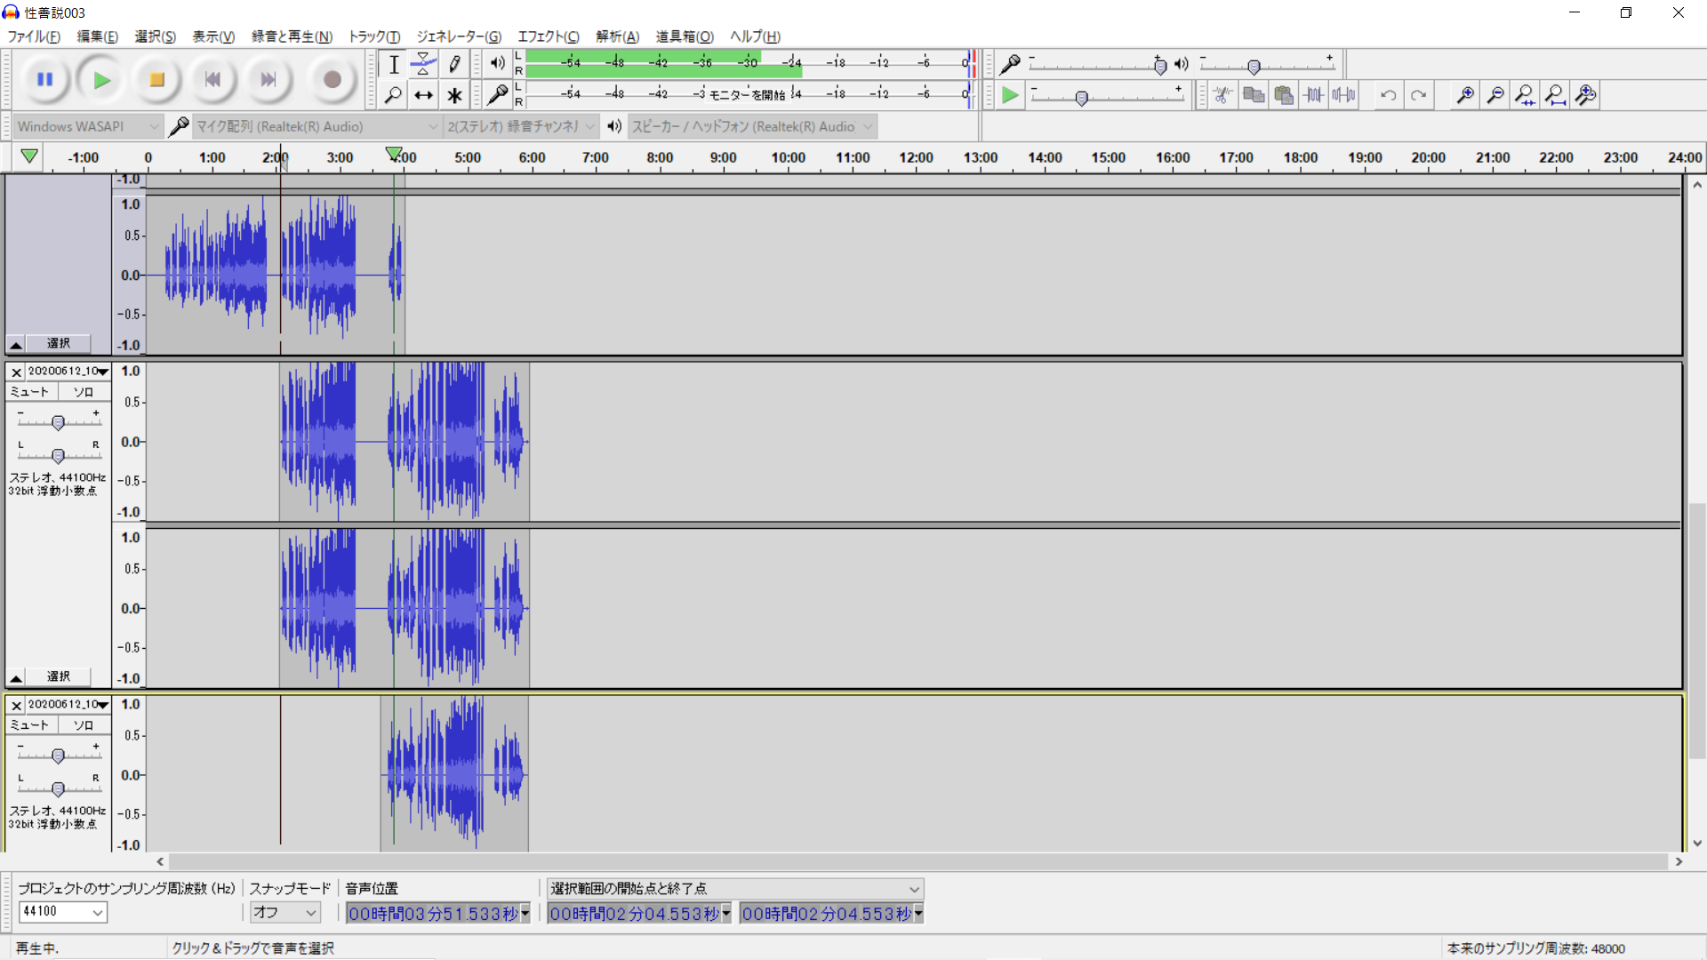The image size is (1707, 960).
Task: Select the Draw pencil tool
Action: (x=455, y=64)
